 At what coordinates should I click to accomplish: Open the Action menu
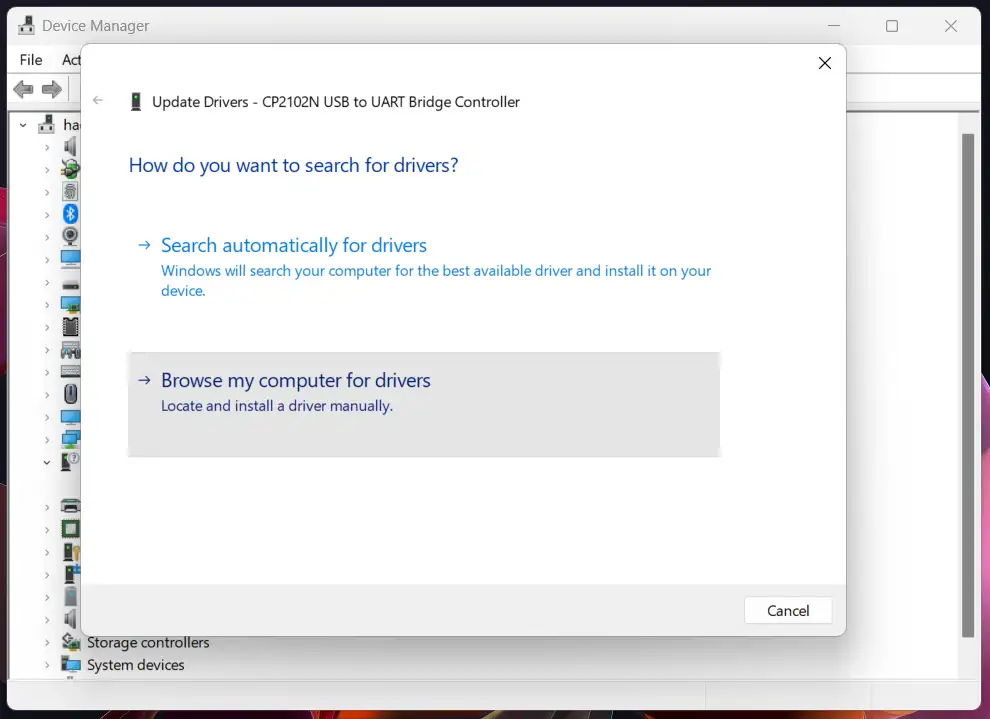[72, 60]
